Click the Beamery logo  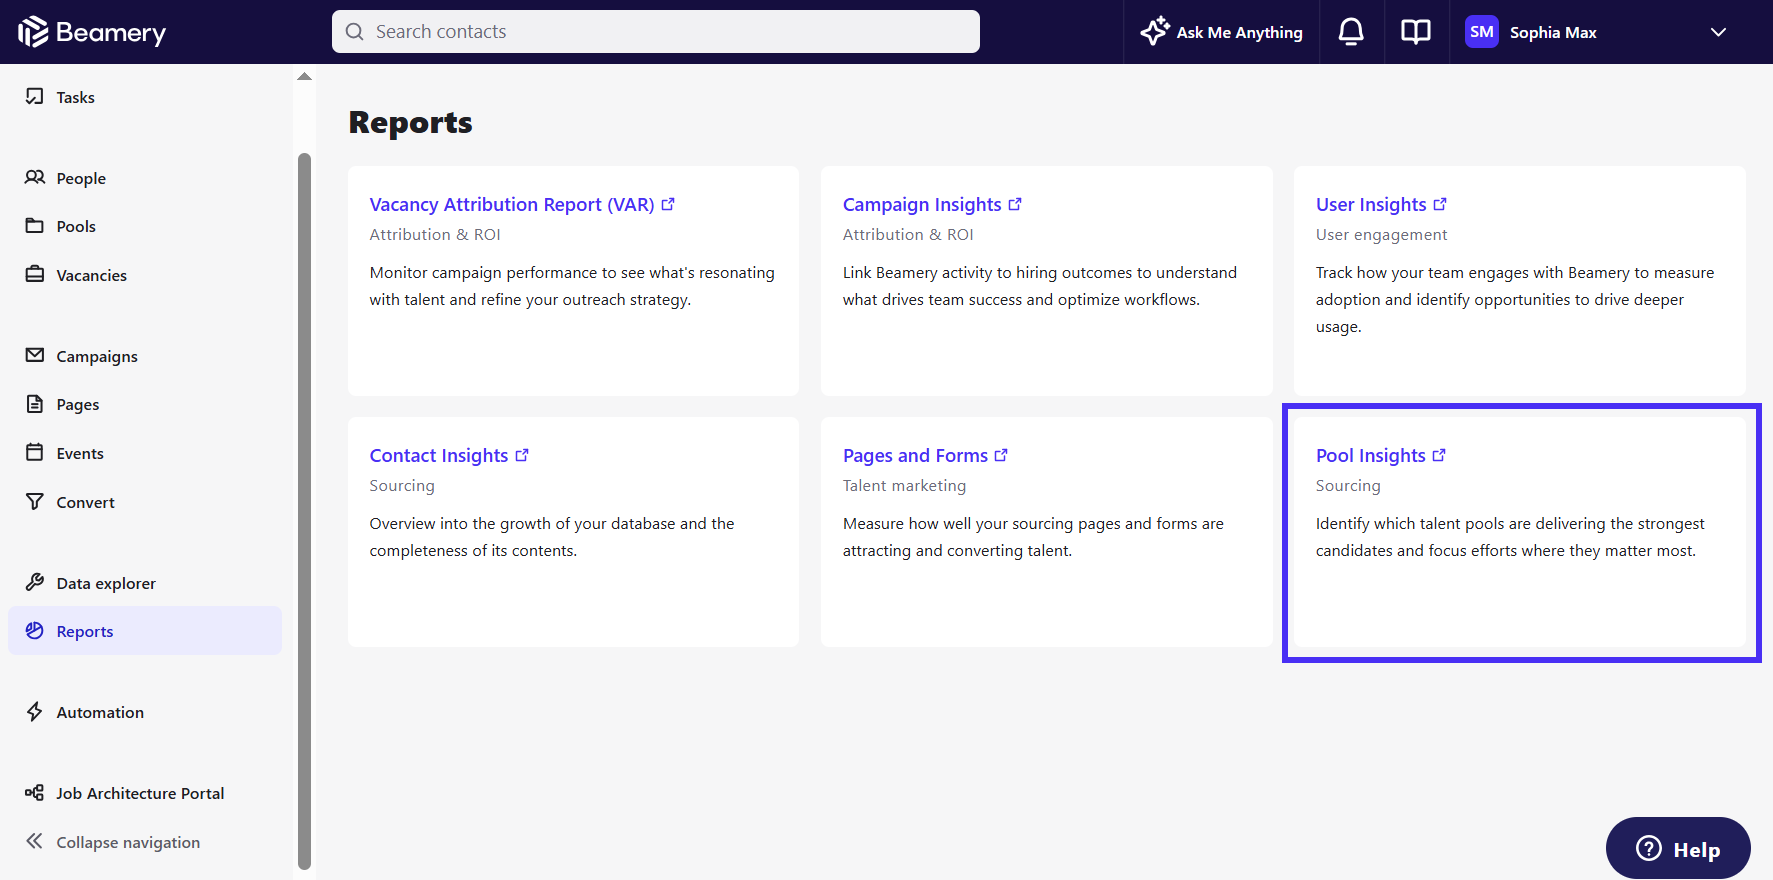pyautogui.click(x=91, y=32)
